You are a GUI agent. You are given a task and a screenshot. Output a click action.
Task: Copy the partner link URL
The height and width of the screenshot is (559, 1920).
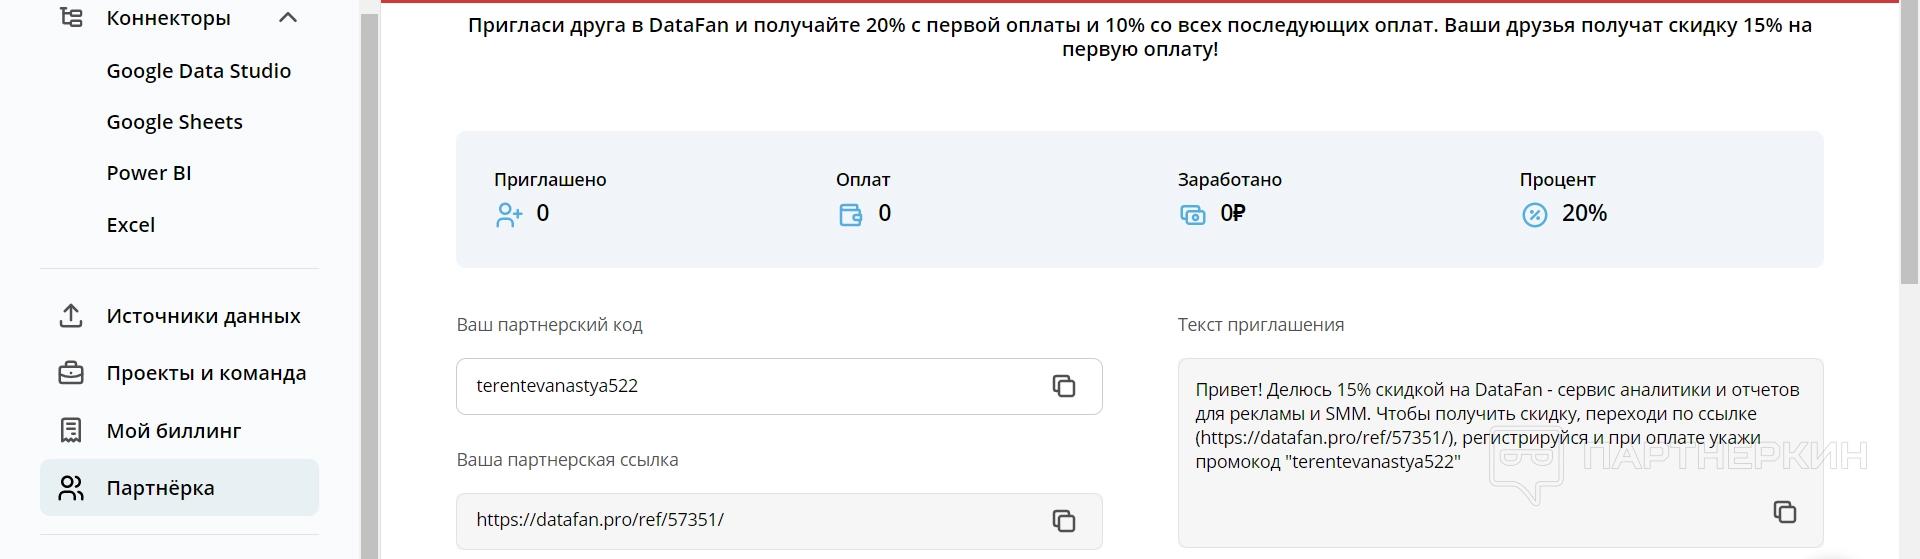pyautogui.click(x=1063, y=521)
